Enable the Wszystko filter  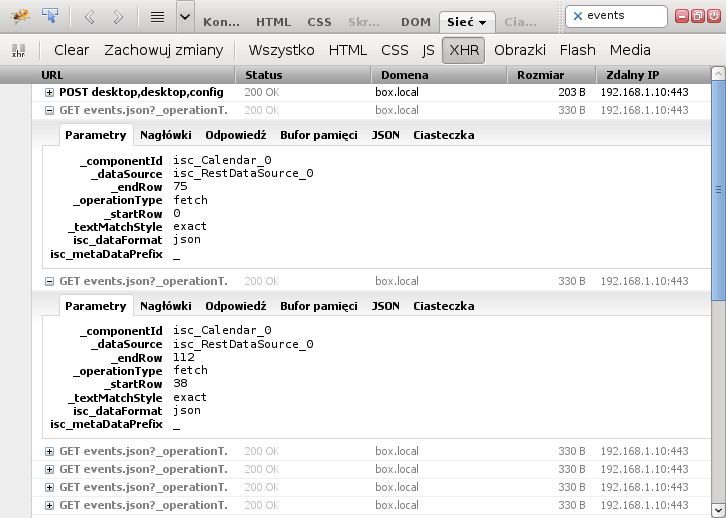(281, 50)
